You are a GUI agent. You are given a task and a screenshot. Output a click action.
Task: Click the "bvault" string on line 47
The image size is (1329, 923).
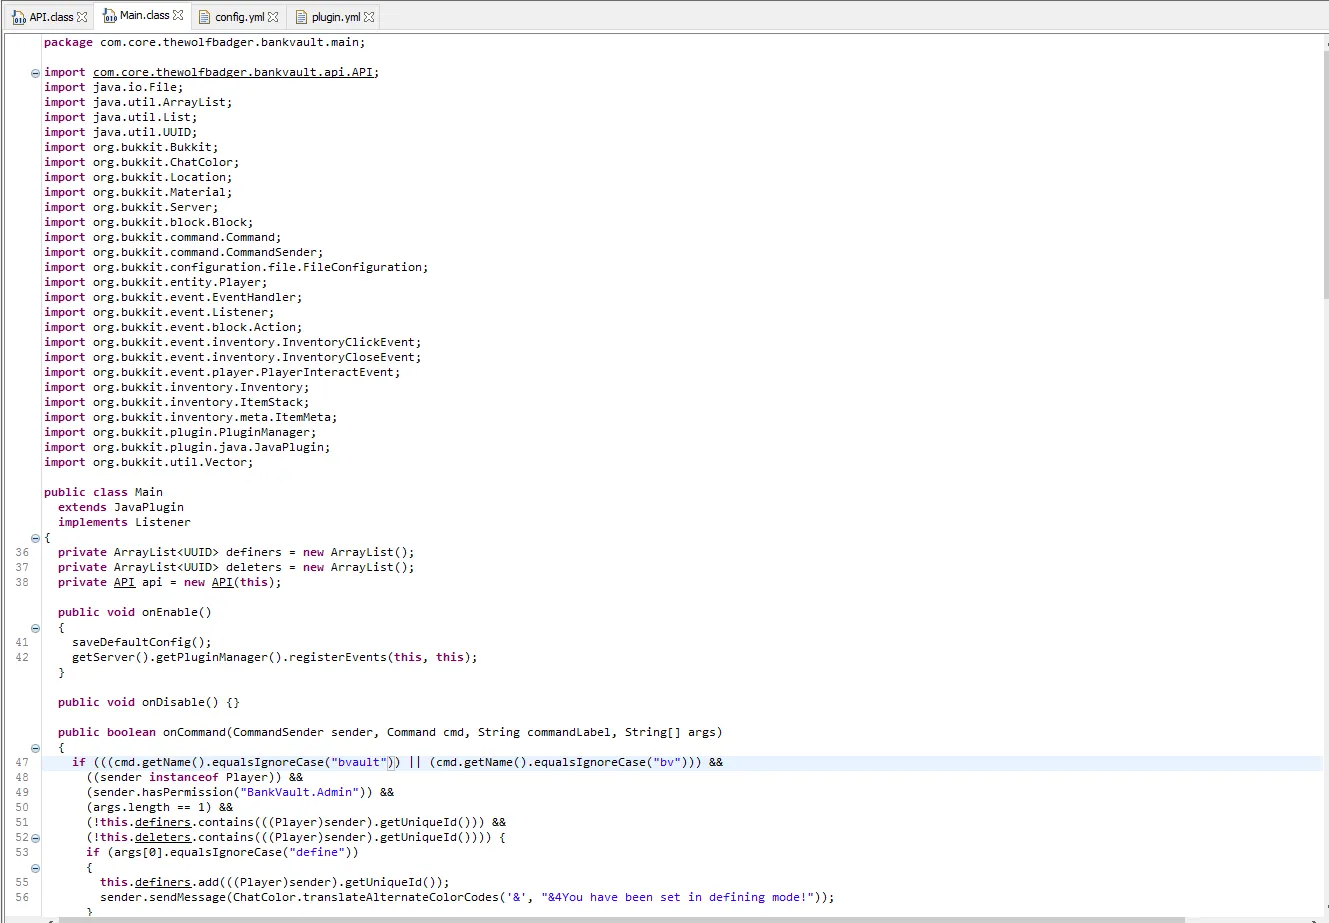pyautogui.click(x=359, y=762)
